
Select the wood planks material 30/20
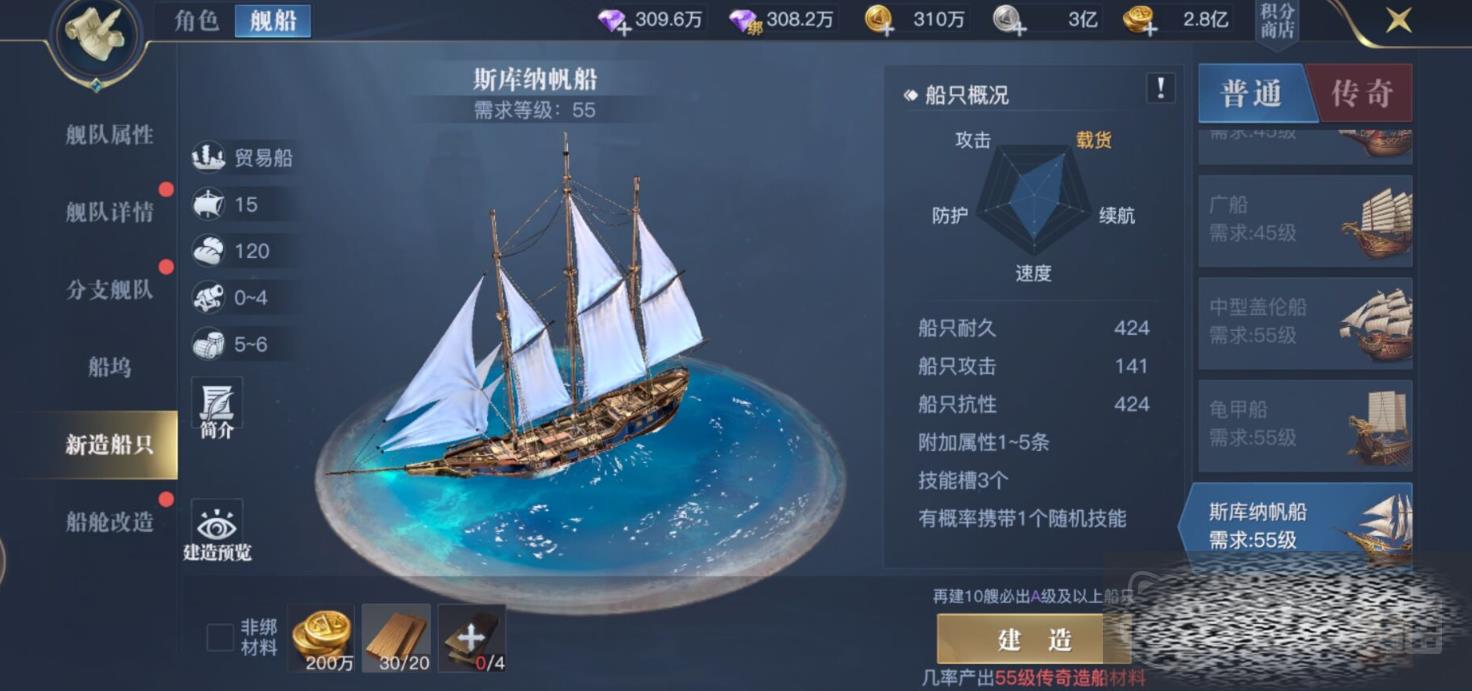pyautogui.click(x=396, y=637)
